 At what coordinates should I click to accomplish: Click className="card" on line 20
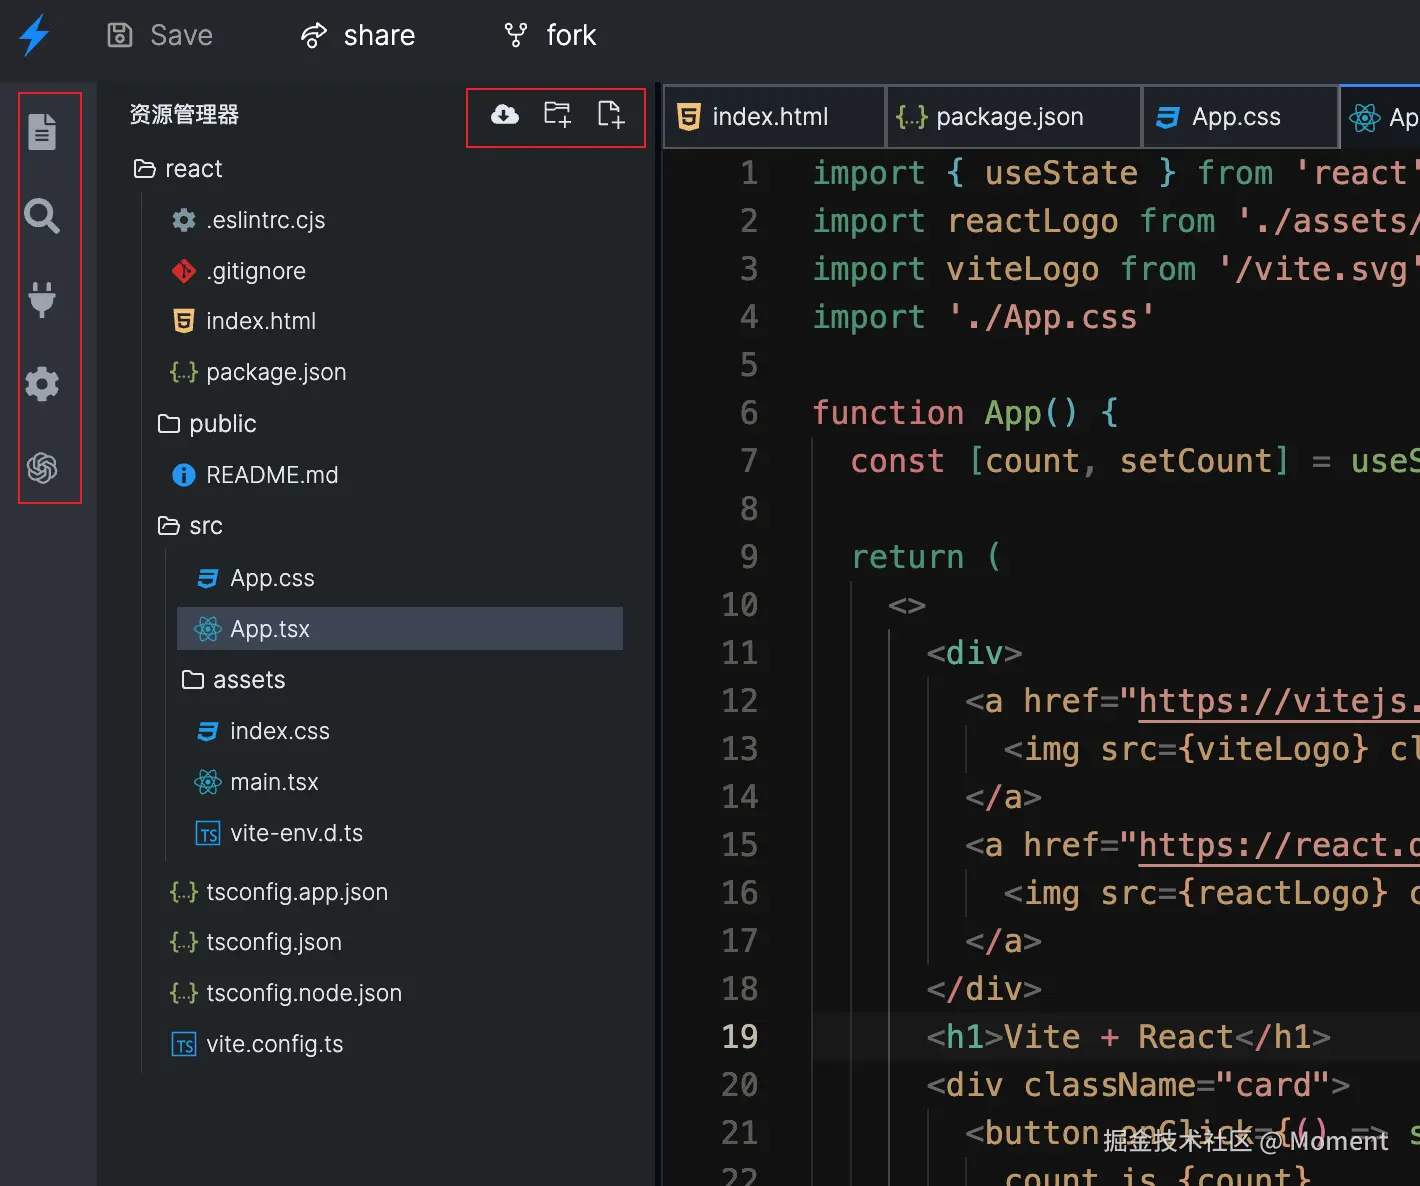click(x=1176, y=1085)
